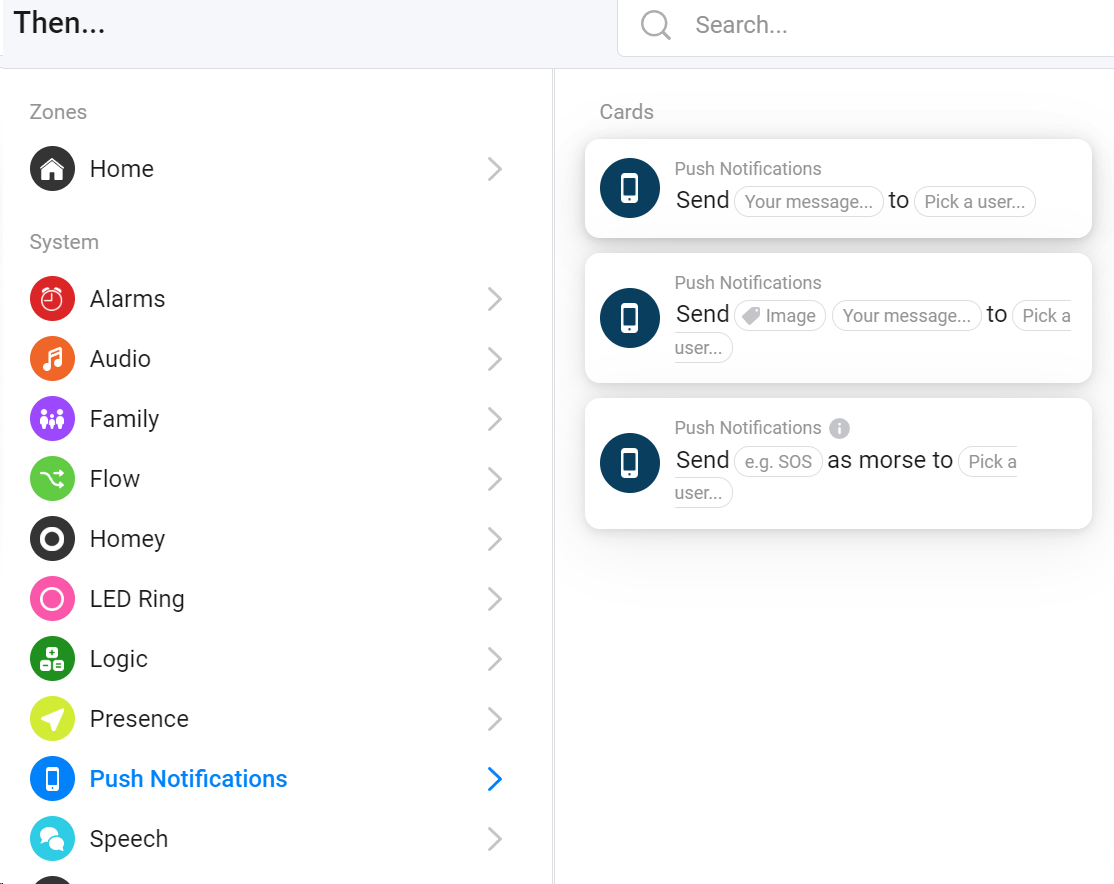This screenshot has width=1114, height=884.
Task: Expand the Push Notifications chevron
Action: coord(494,779)
